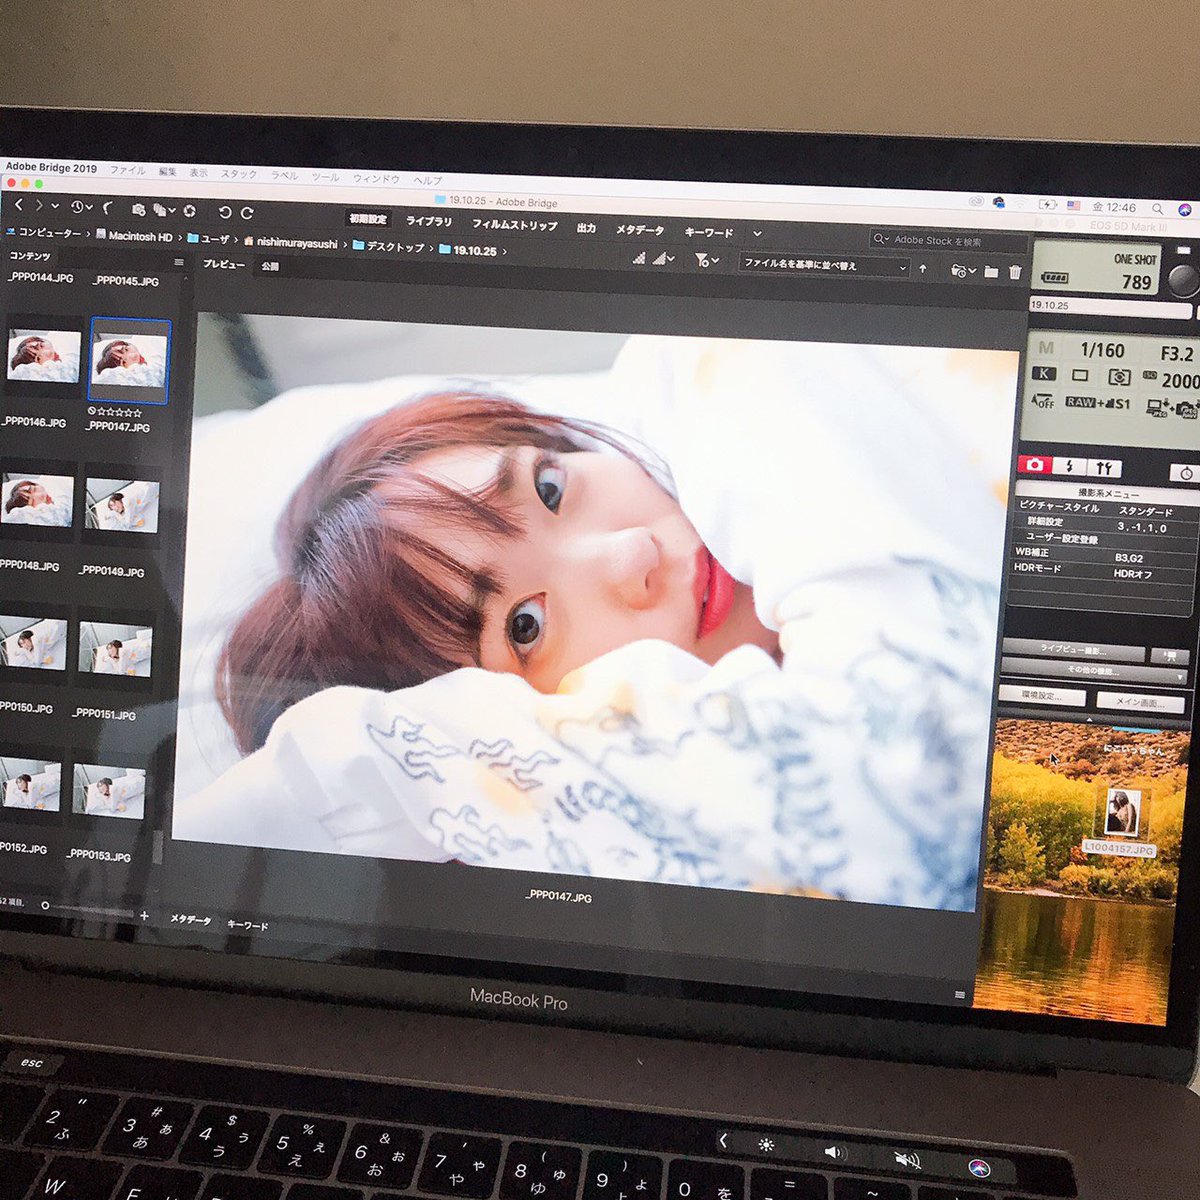
Task: Click the open in Camera Raw aperture icon
Action: (190, 211)
